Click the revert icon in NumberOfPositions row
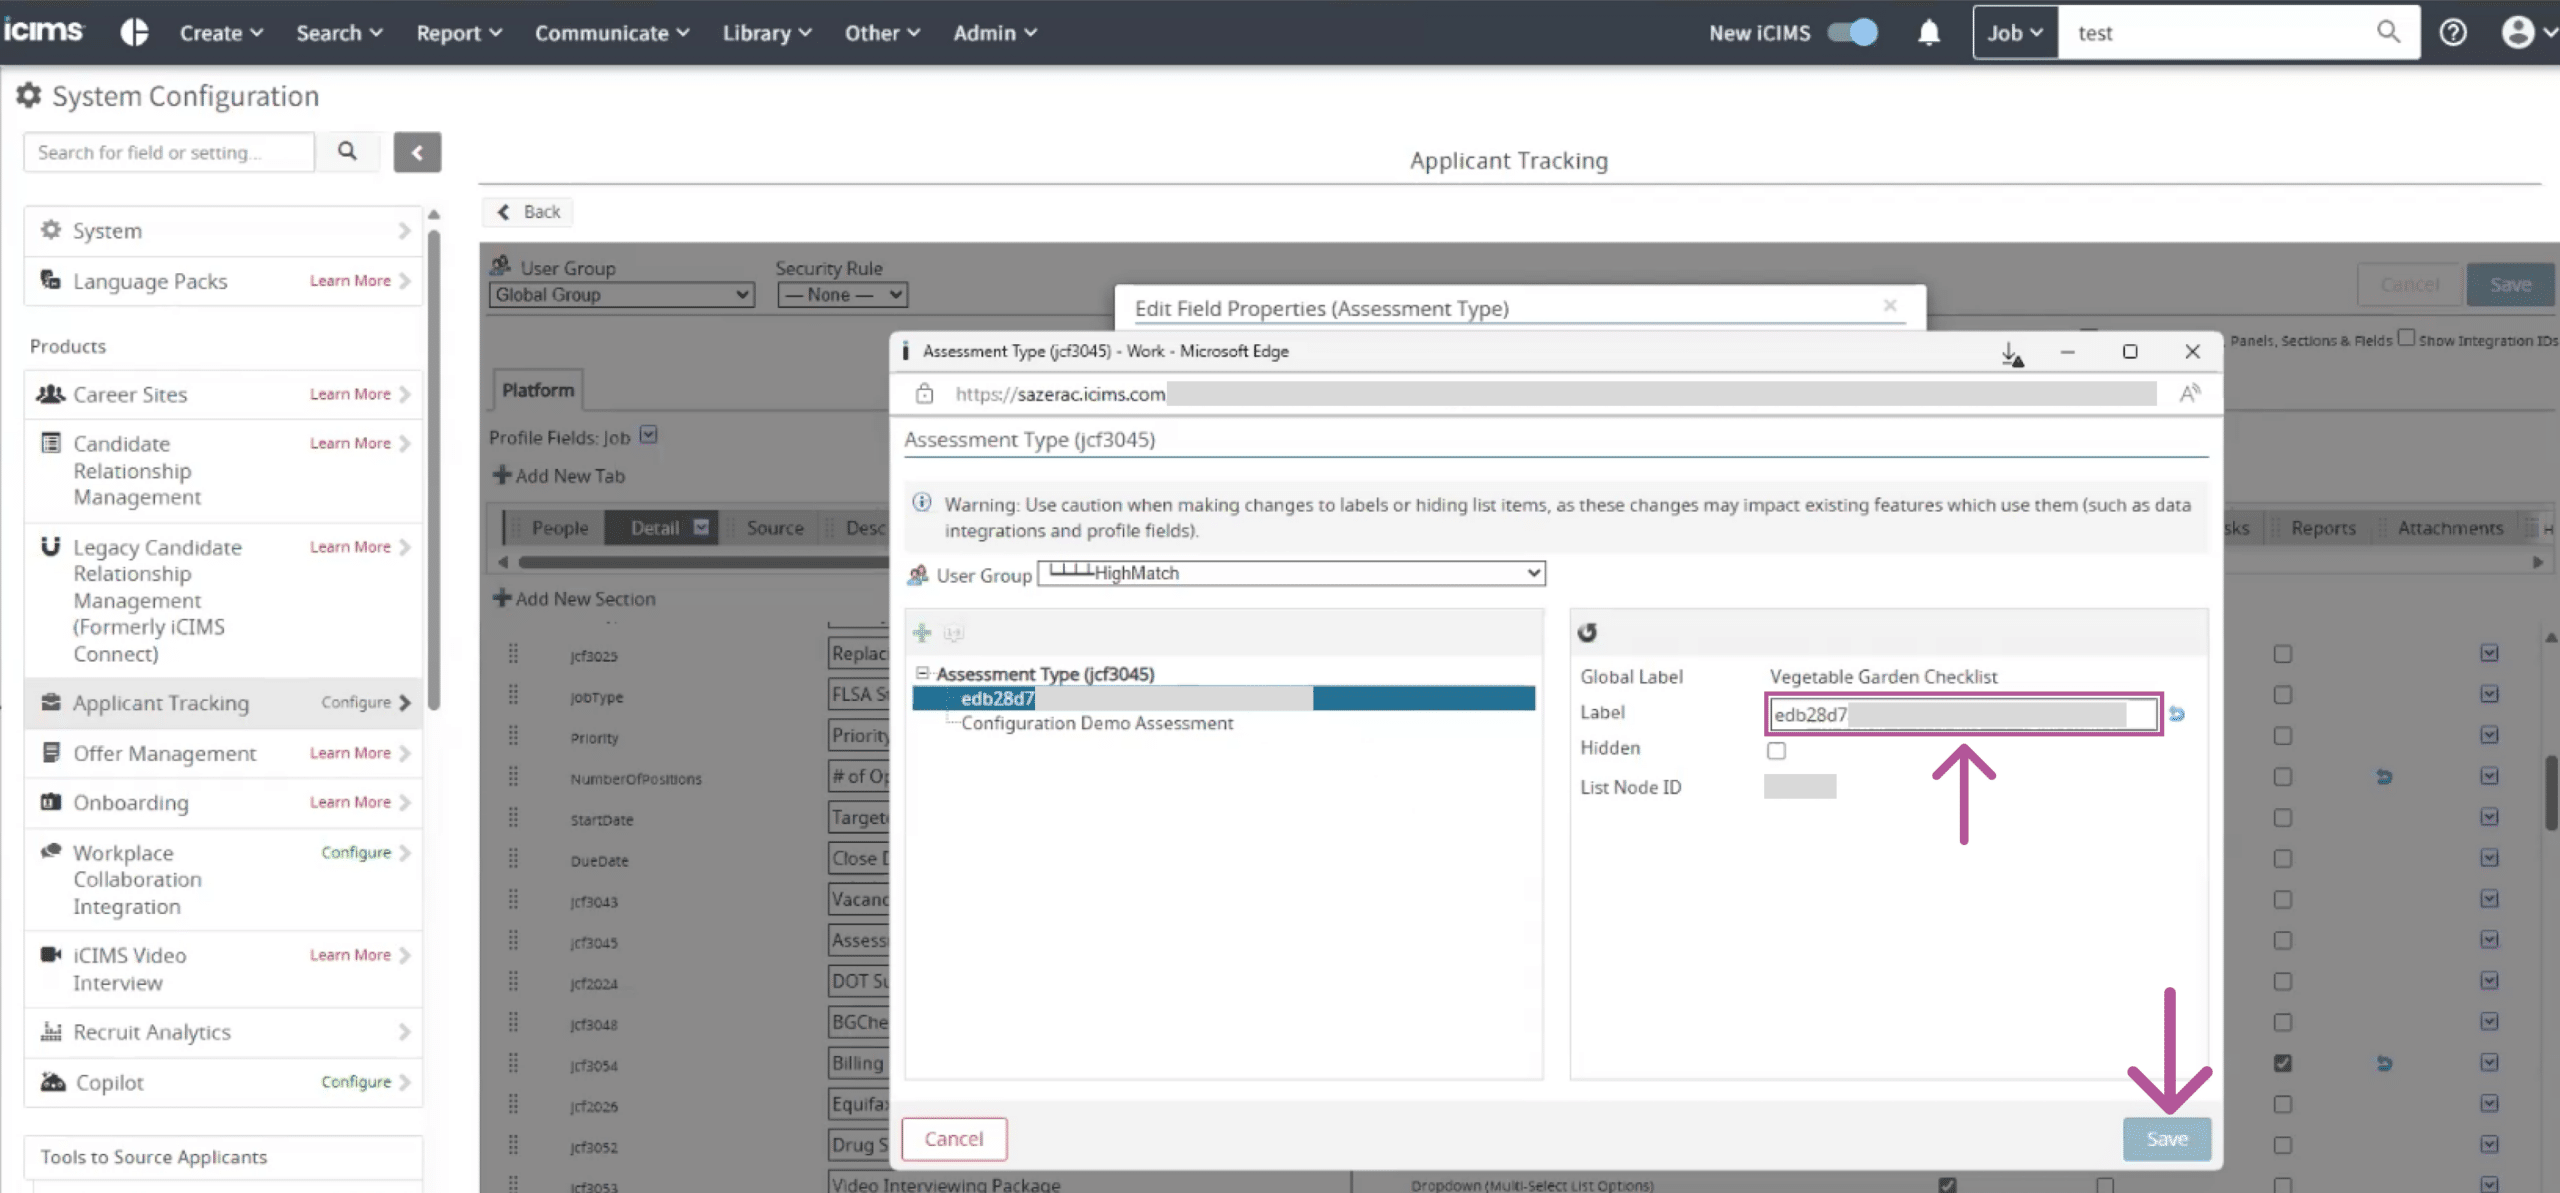Viewport: 2560px width, 1193px height. 2384,777
